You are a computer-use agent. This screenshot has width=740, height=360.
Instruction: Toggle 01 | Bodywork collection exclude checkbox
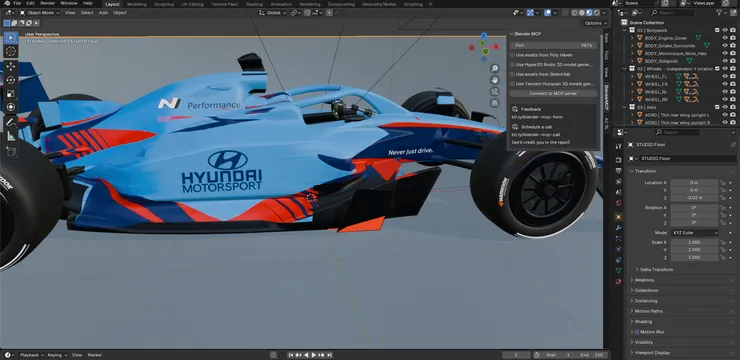tap(717, 30)
